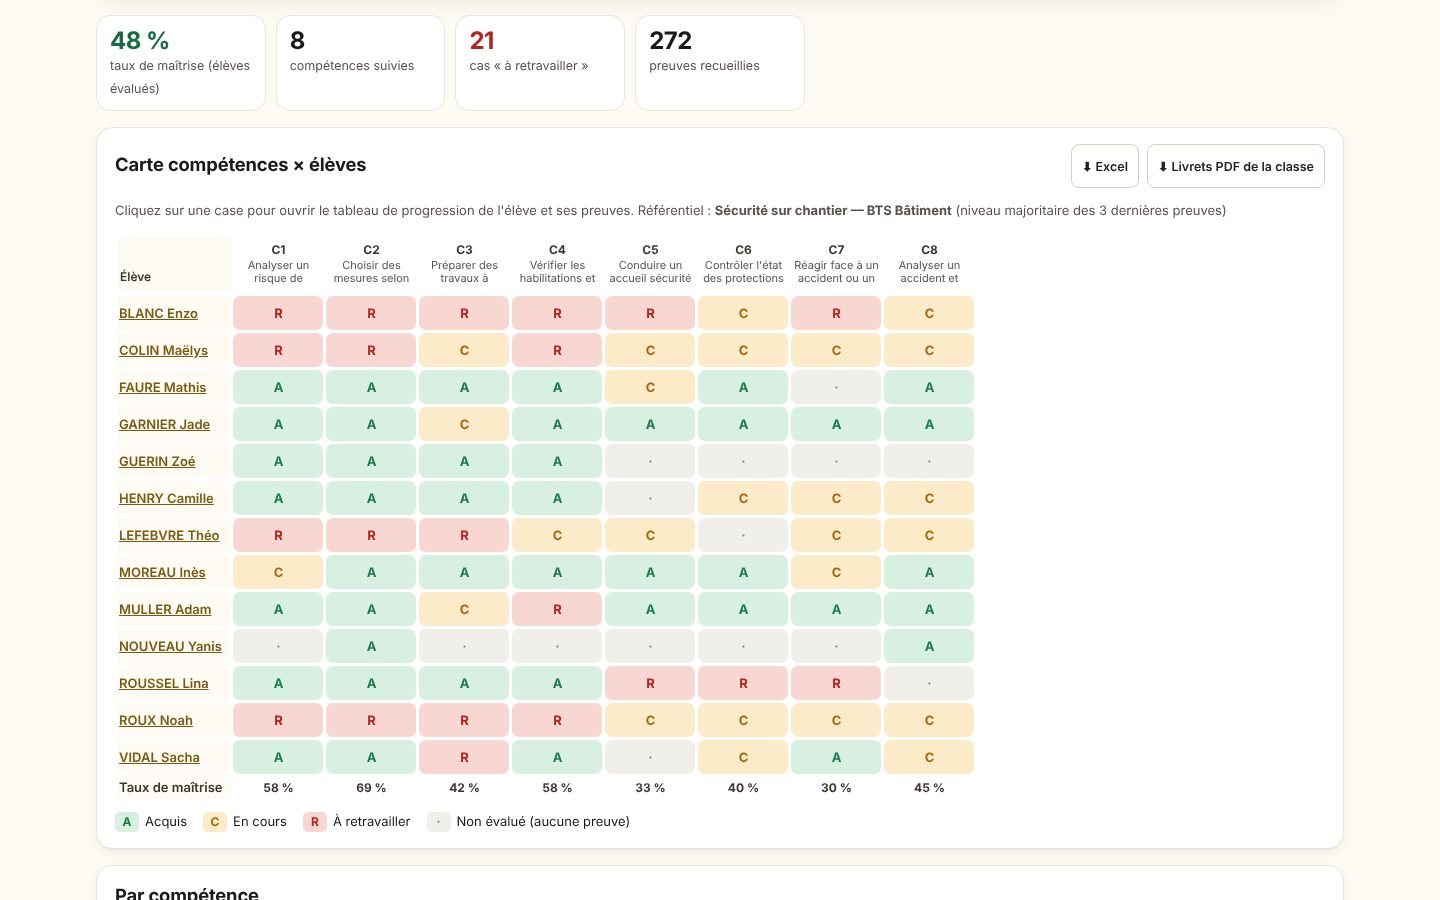
Task: Open HENRY Camille's student link
Action: 166,498
